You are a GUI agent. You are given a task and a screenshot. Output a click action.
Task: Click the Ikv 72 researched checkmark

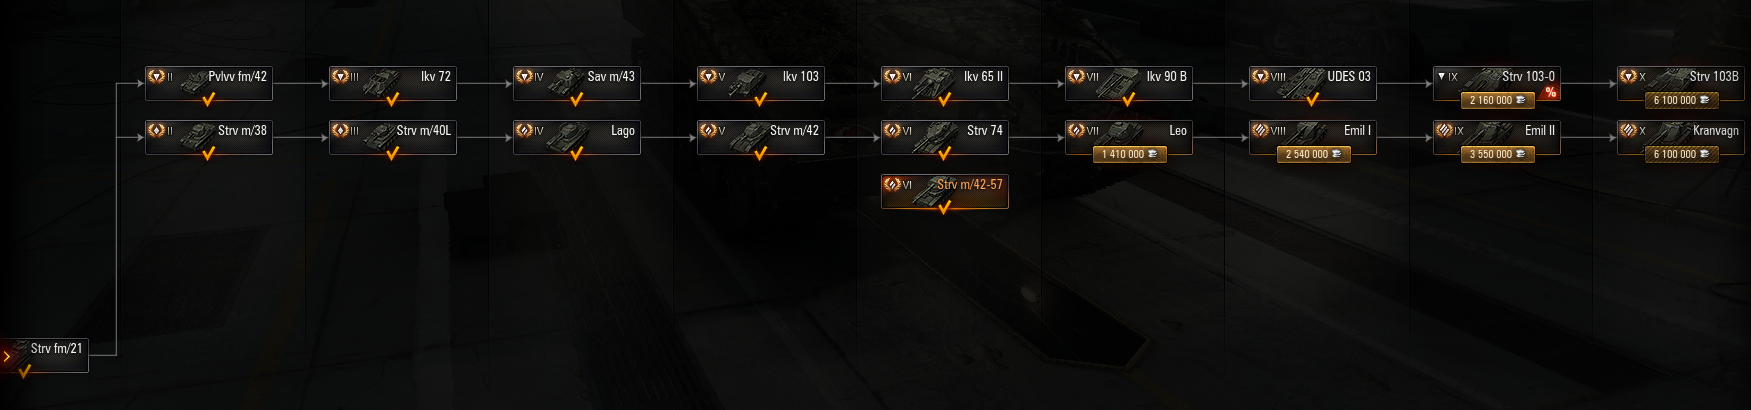[x=392, y=99]
